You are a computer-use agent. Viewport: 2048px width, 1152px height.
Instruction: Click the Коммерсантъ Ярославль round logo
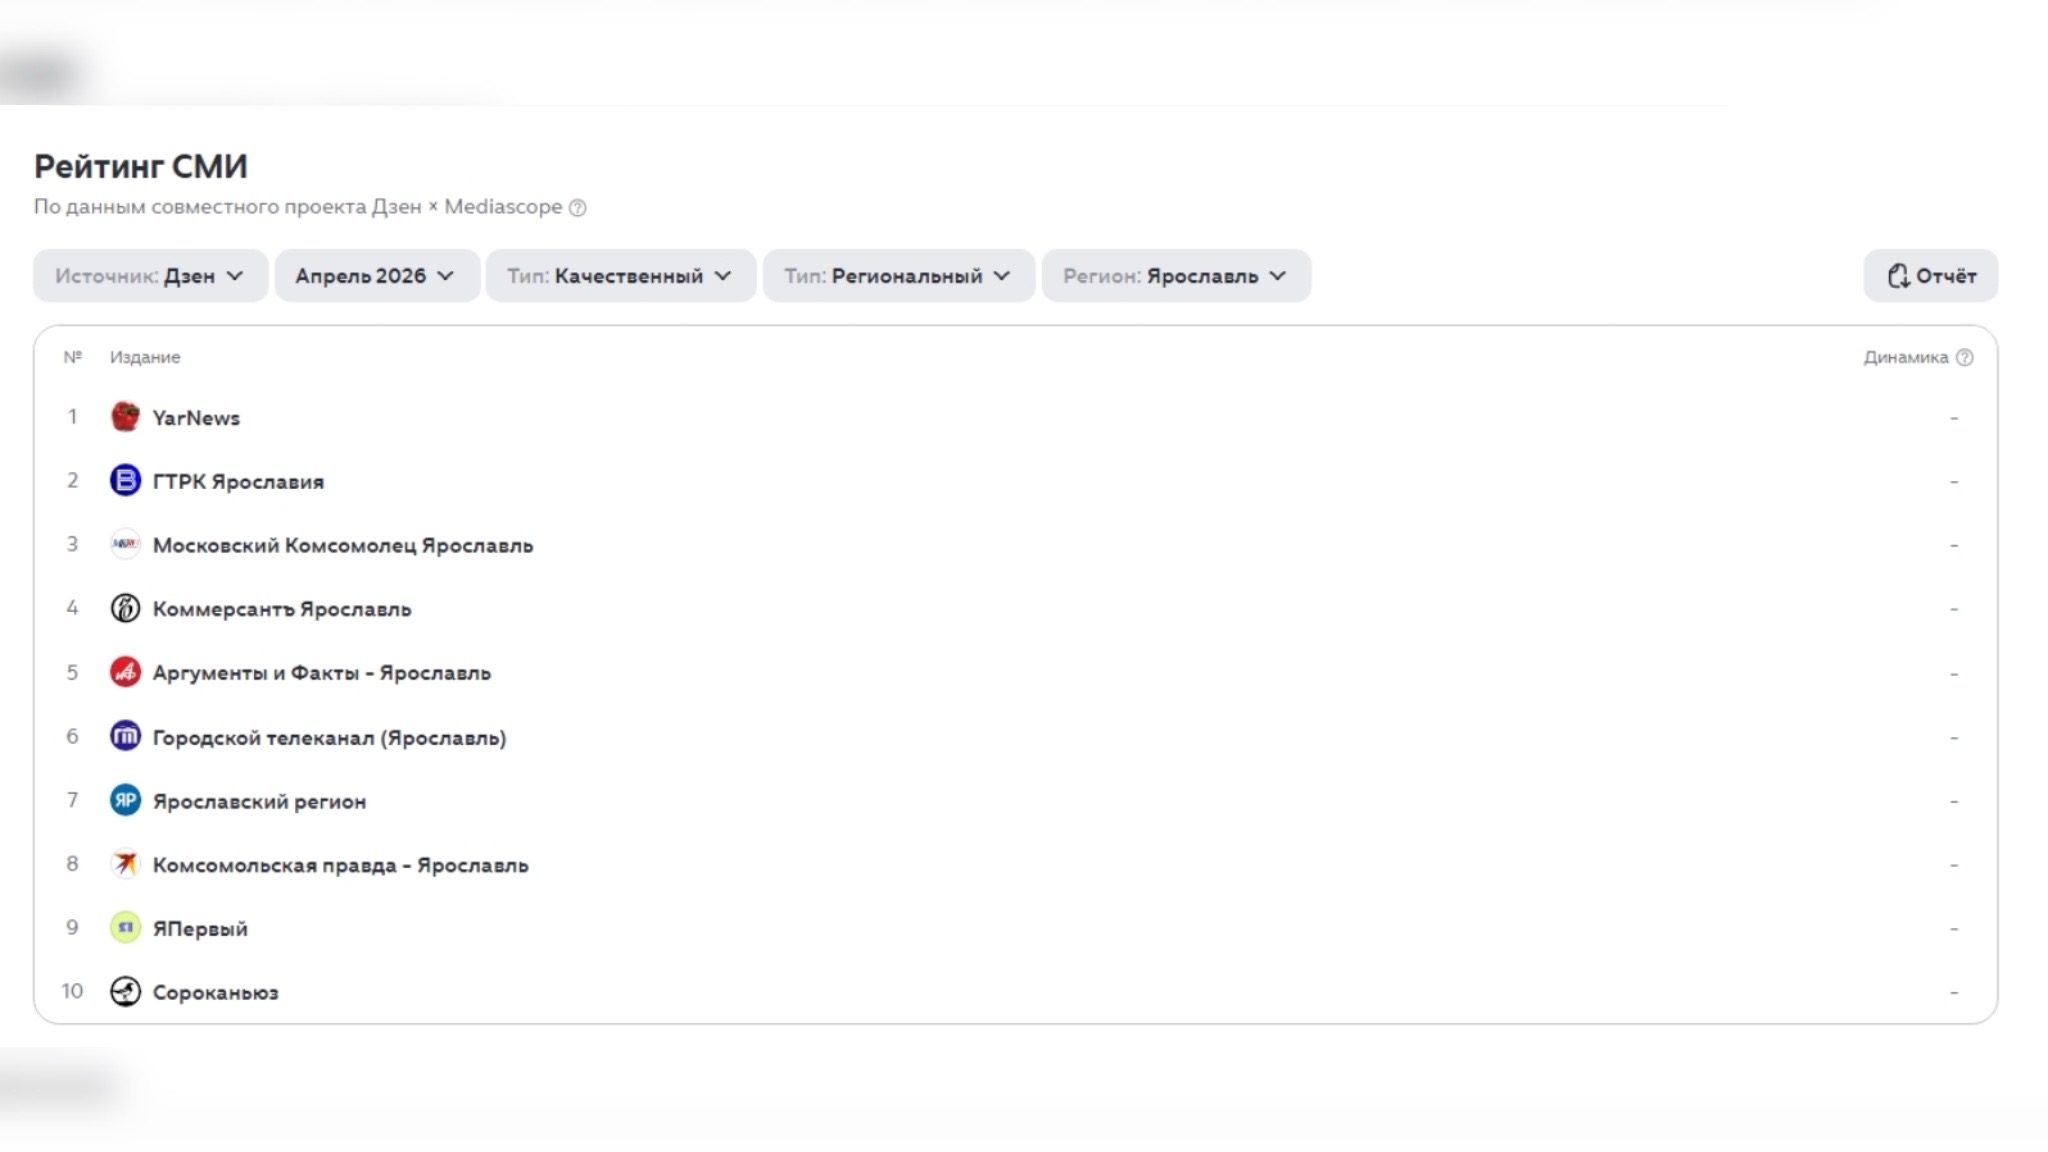(x=125, y=608)
